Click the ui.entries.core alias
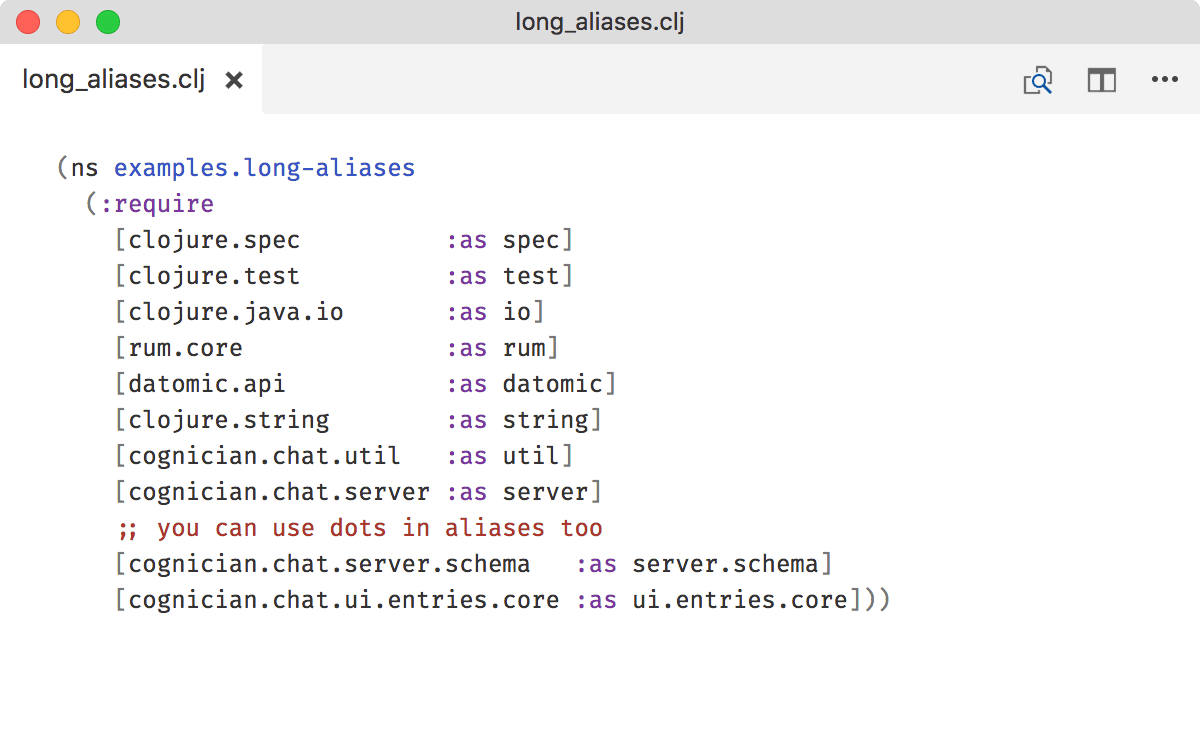Image resolution: width=1200 pixels, height=742 pixels. (x=740, y=600)
